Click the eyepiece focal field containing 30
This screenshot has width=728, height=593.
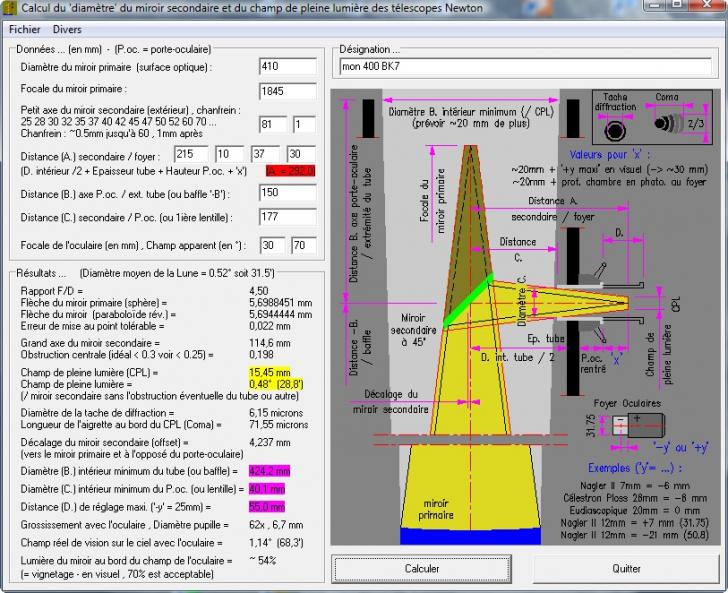pos(272,245)
